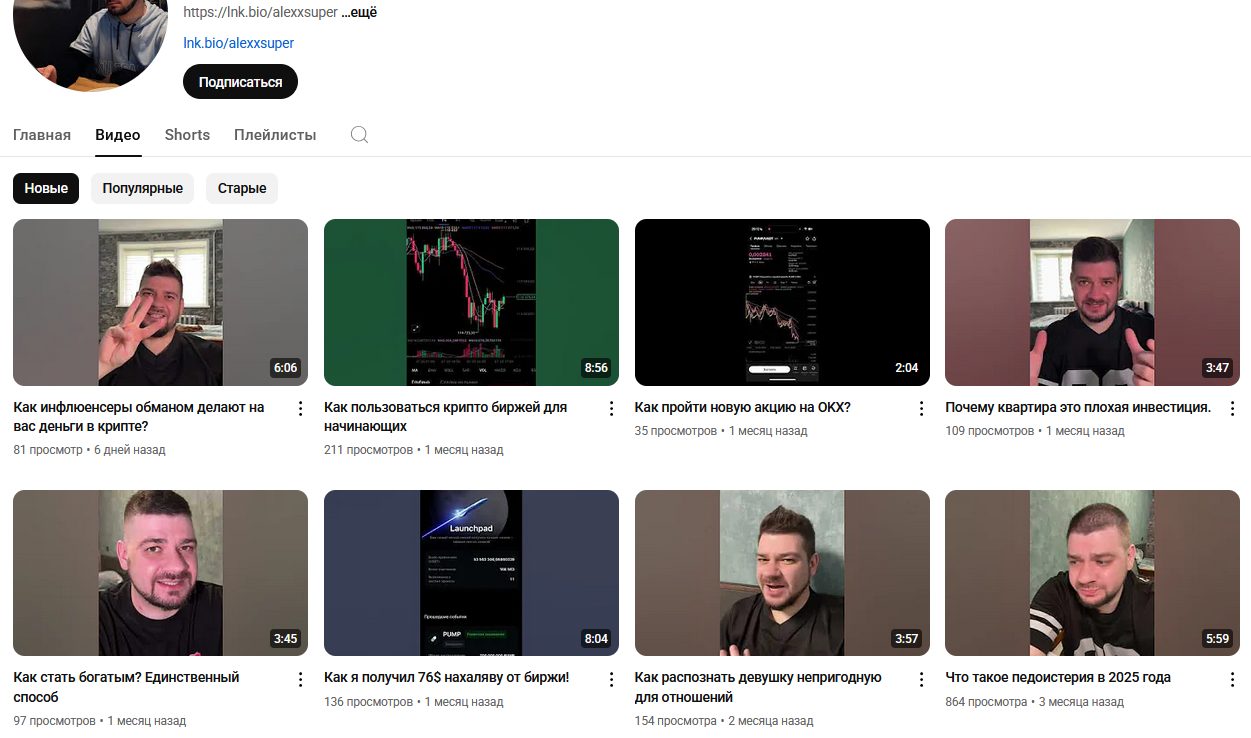Open title "Что такое педоистерия в 2025 года"
This screenshot has width=1251, height=738.
[x=1058, y=677]
